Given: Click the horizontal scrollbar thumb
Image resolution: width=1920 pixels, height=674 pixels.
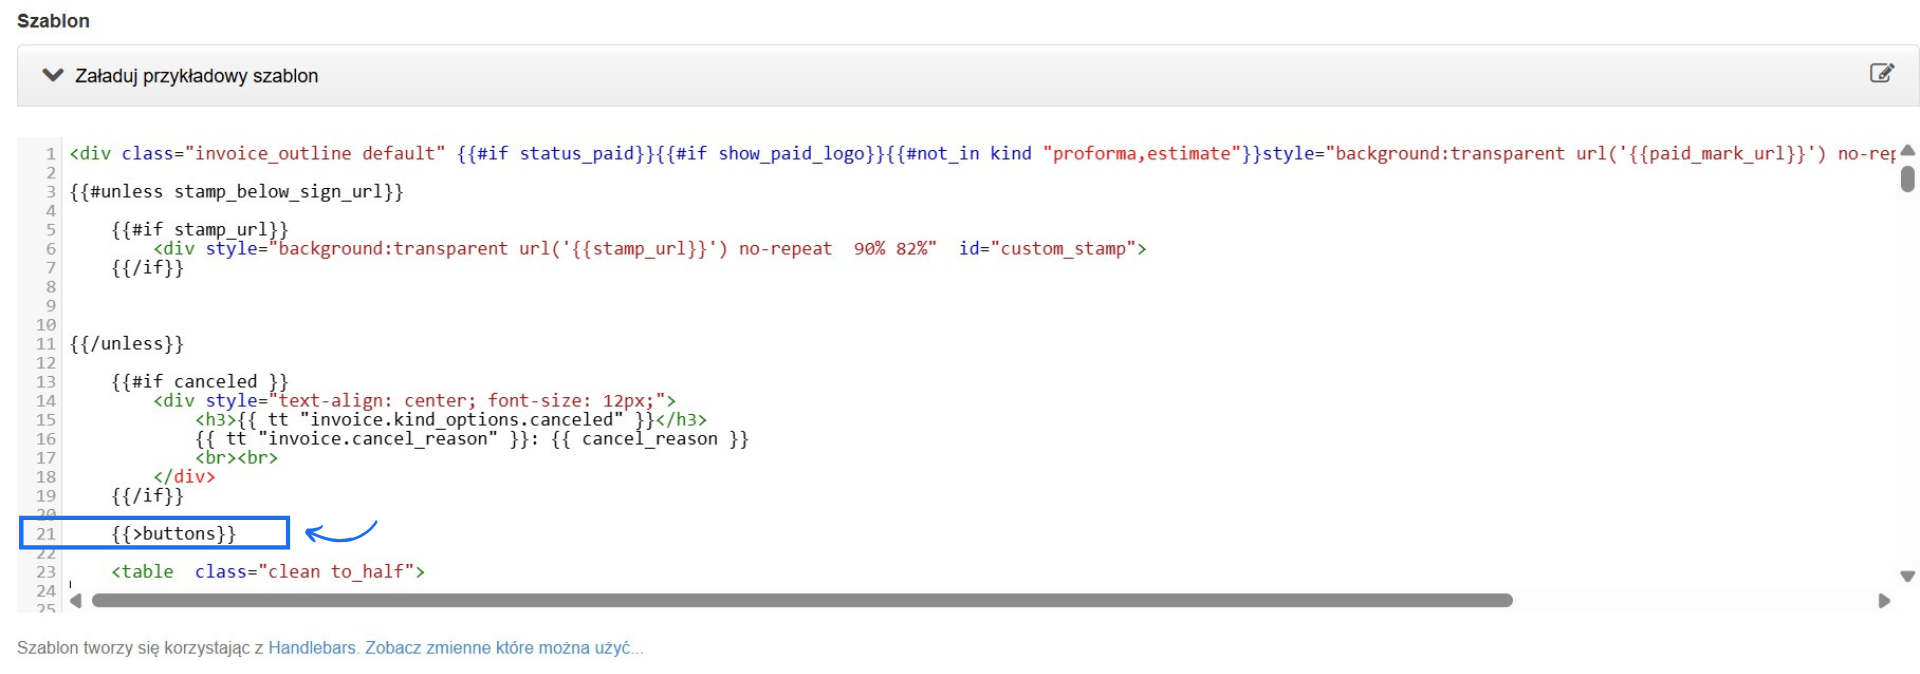Looking at the screenshot, I should (x=802, y=601).
